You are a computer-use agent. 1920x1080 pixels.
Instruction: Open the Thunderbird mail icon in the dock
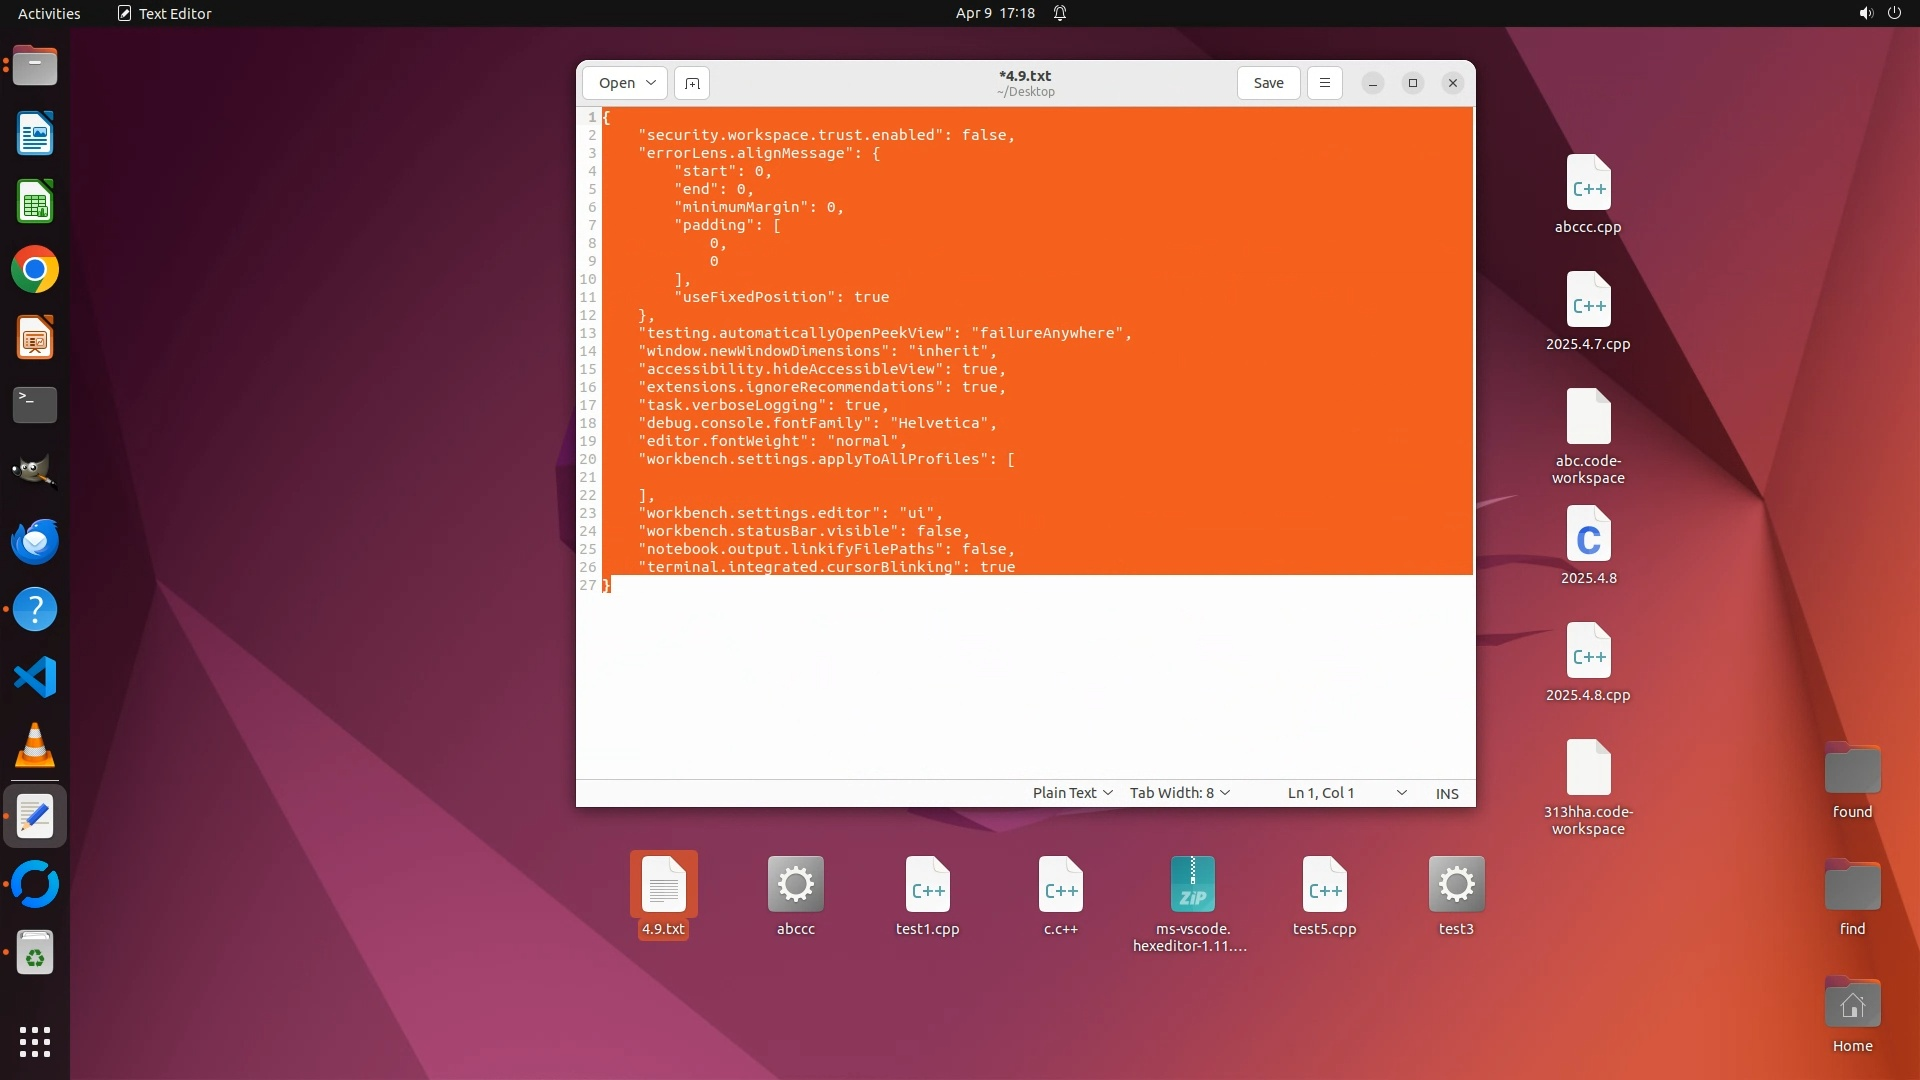[x=35, y=542]
